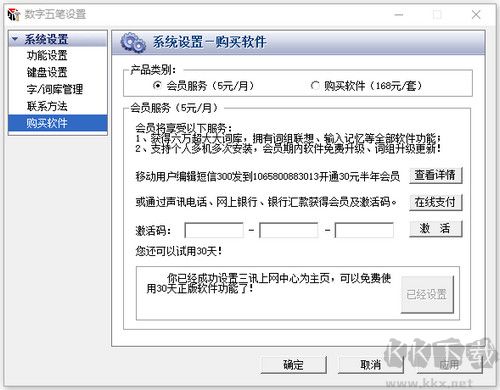500x390 pixels.
Task: Collapse the 系统设置 tree arrow
Action: (15, 39)
